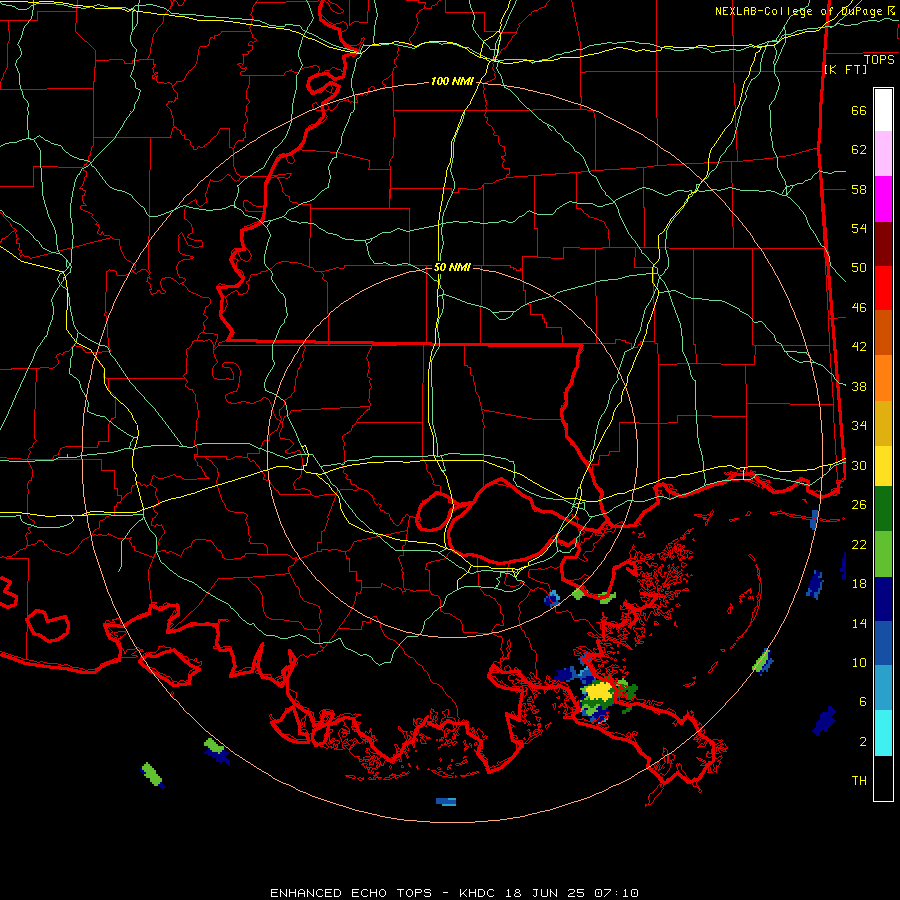This screenshot has height=900, width=900.
Task: Click the '50' legend value
Action: click(x=859, y=268)
